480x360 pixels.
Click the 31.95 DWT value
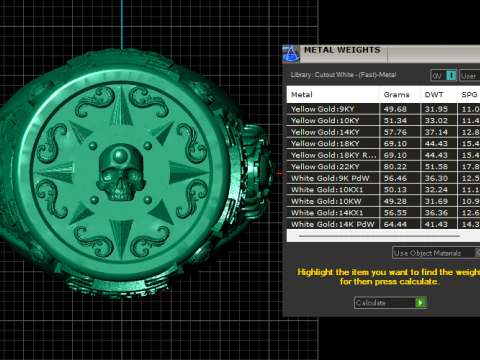pyautogui.click(x=436, y=109)
